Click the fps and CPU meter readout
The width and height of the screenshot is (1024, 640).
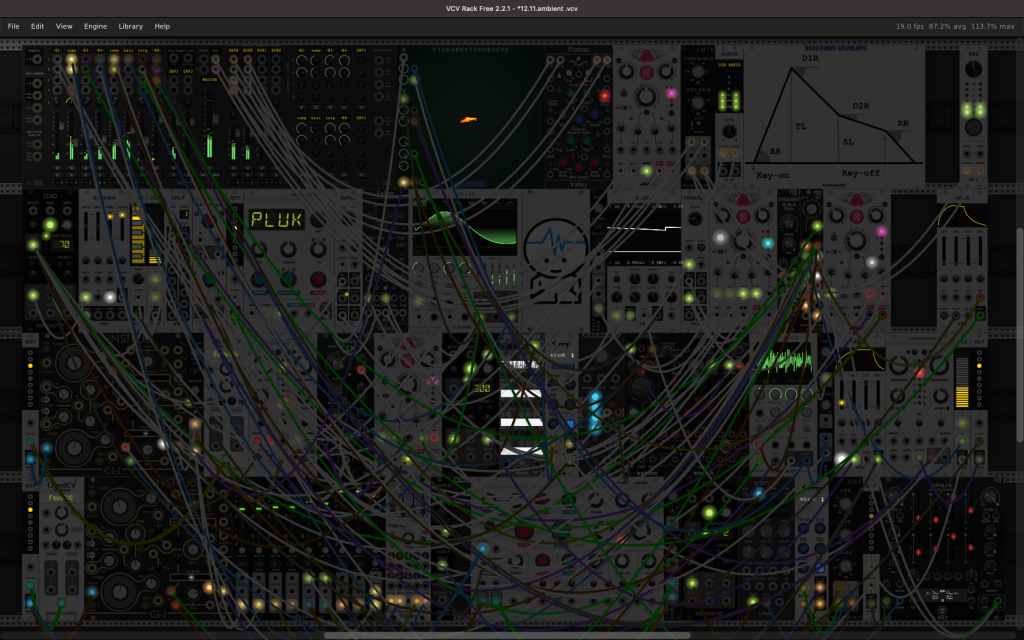[x=955, y=26]
